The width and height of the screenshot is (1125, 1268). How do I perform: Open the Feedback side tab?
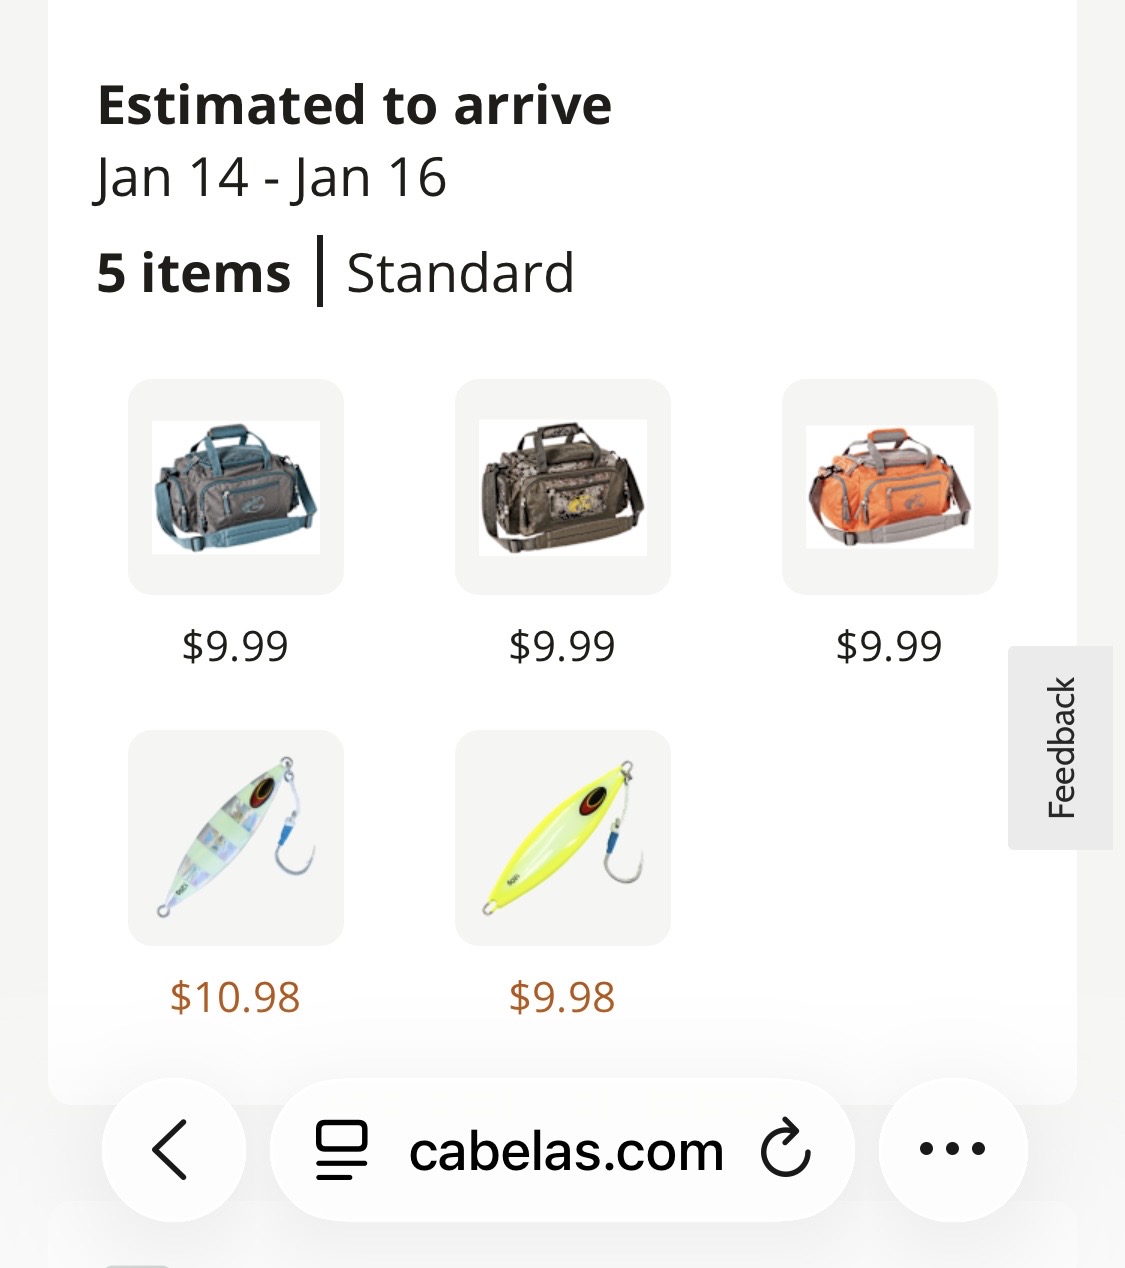tap(1061, 748)
